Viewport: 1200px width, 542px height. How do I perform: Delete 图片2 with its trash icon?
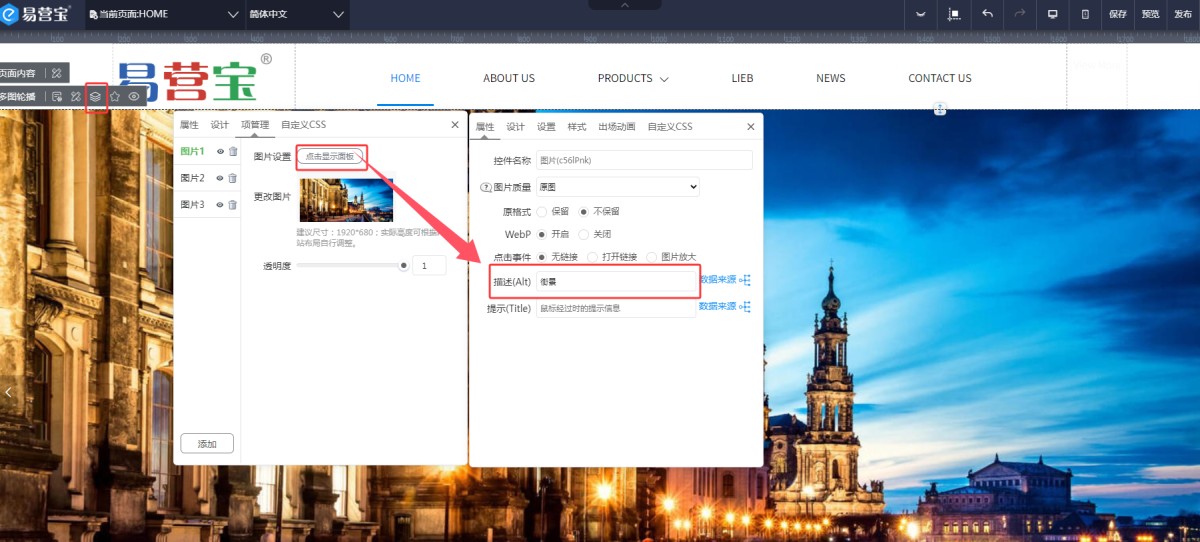coord(233,178)
